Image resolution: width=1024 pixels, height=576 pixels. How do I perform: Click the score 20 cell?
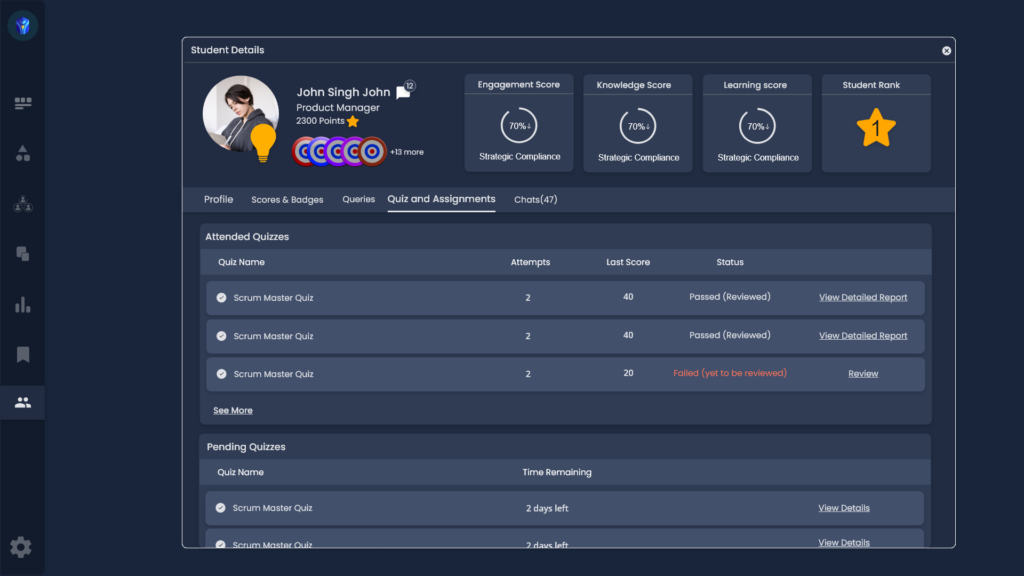point(628,373)
